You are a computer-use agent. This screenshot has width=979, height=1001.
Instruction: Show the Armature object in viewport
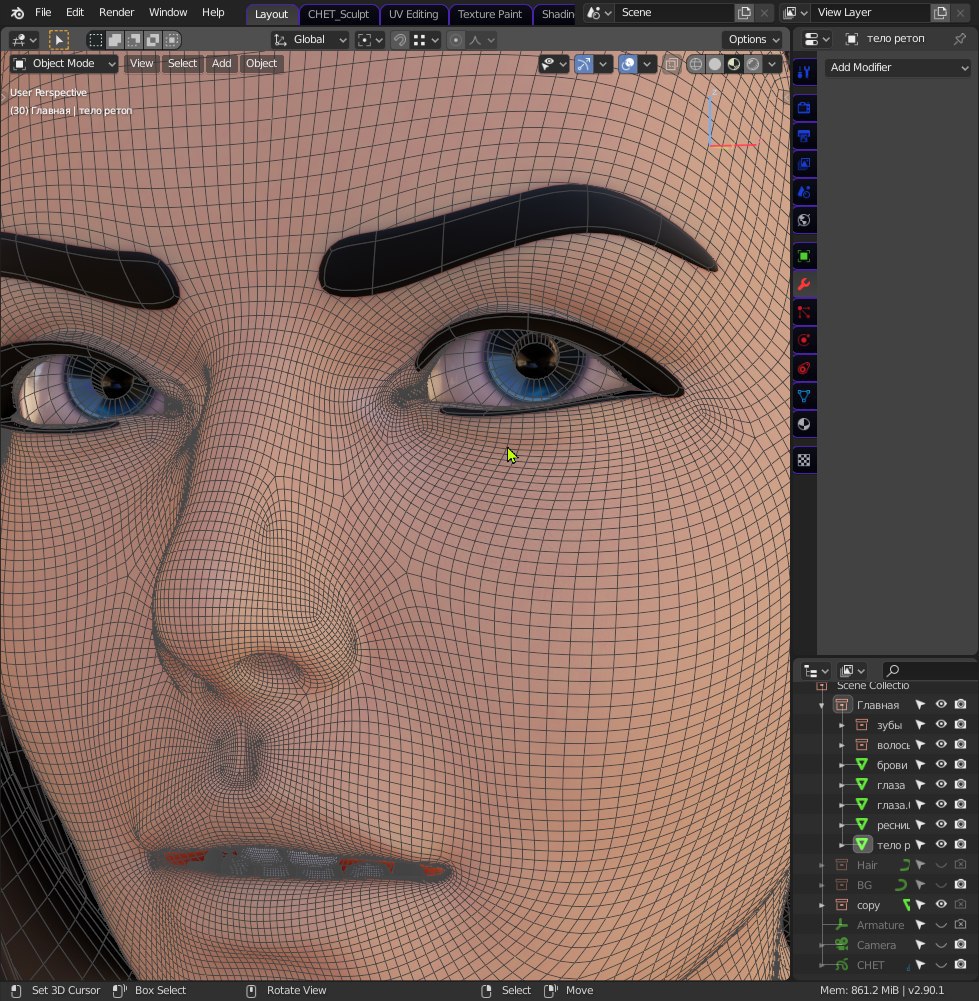[x=941, y=924]
